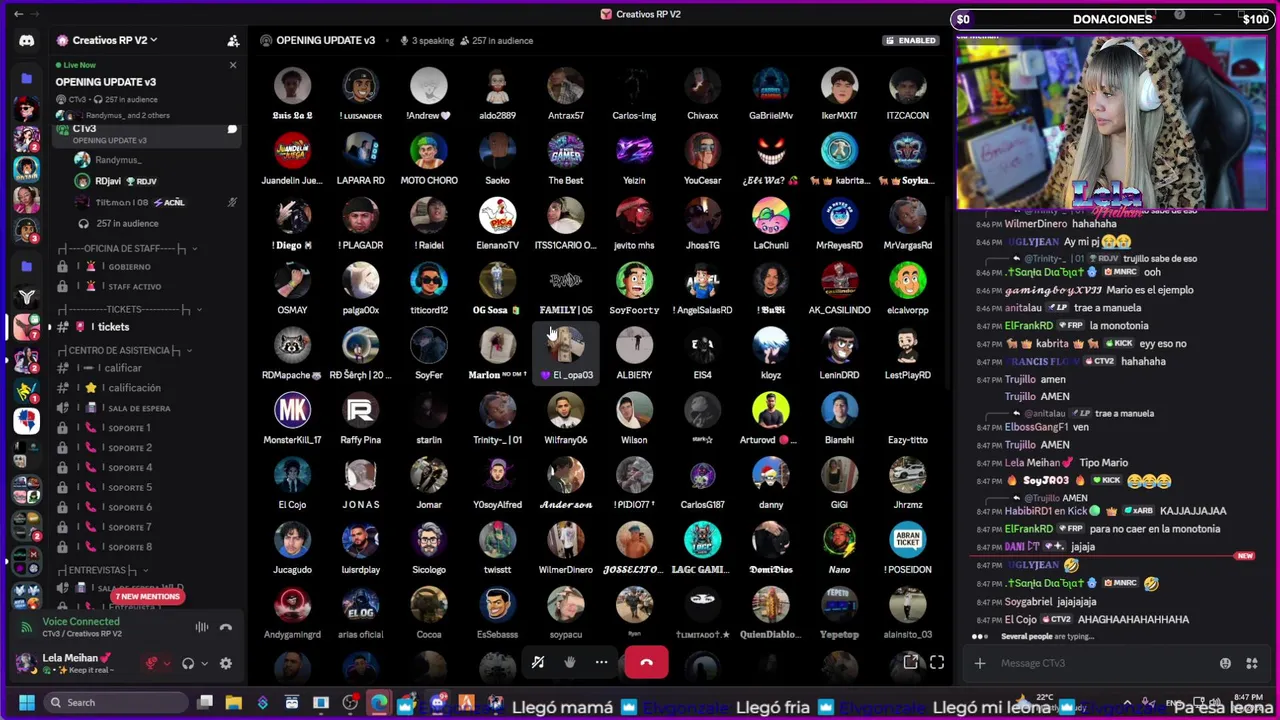
Task: Collapse the ENTREVISTAS category
Action: click(103, 570)
